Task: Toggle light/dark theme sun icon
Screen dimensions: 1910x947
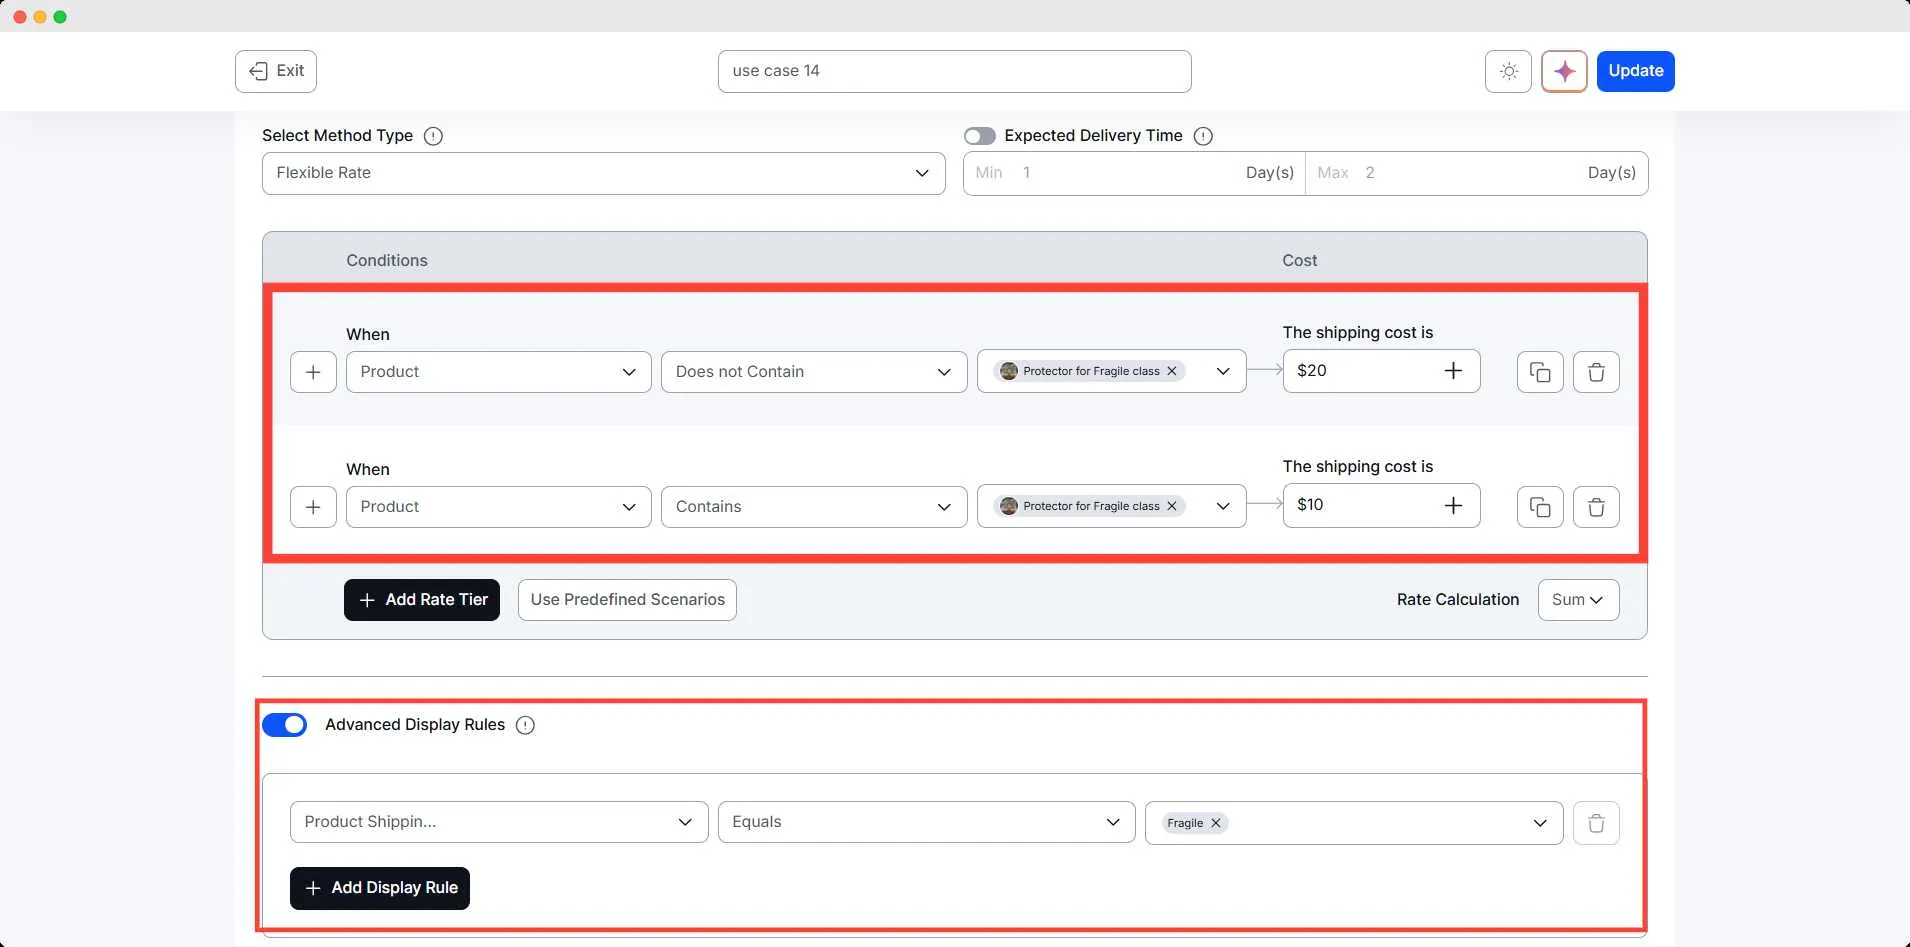Action: click(x=1508, y=71)
